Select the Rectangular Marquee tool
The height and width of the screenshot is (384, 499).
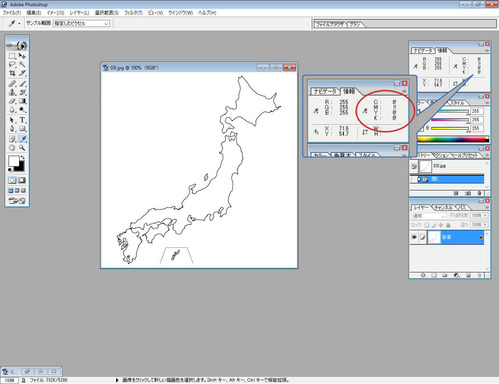pyautogui.click(x=12, y=56)
